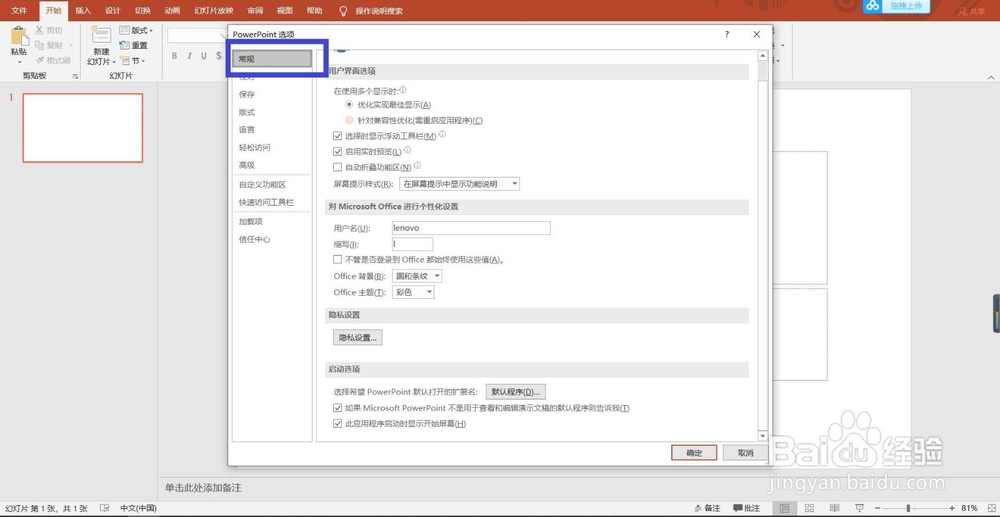Click info icon beside Live Preview option
Screen dimensions: 1000x517
tap(408, 150)
